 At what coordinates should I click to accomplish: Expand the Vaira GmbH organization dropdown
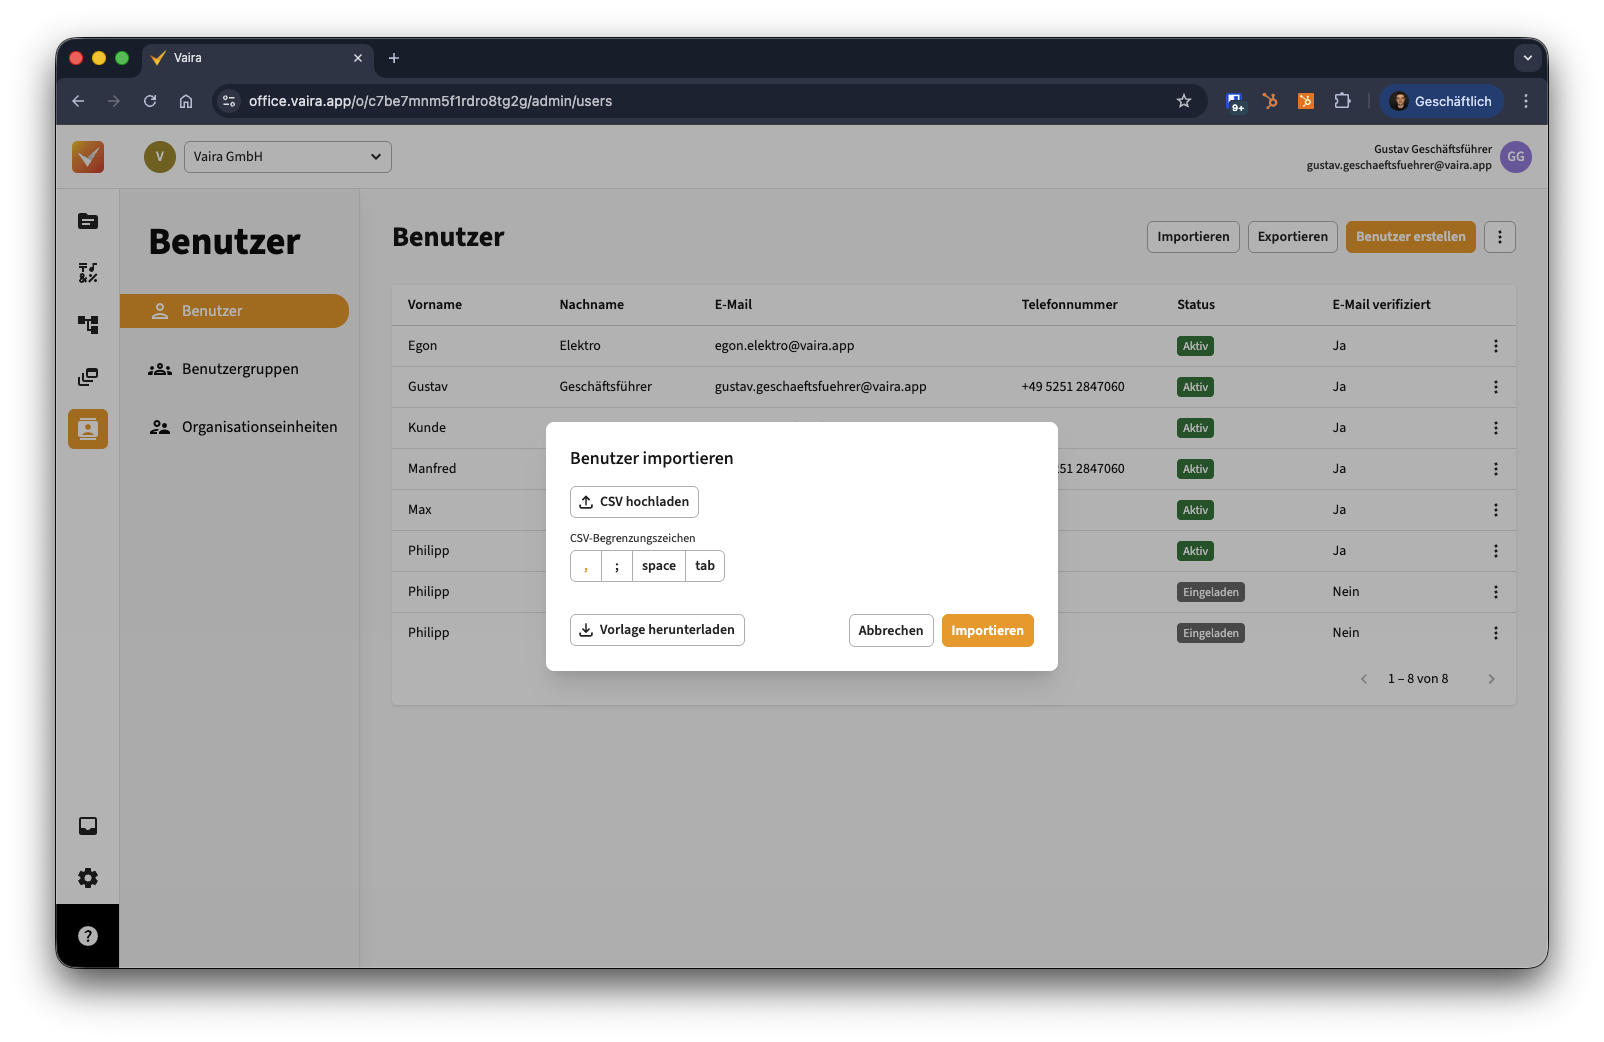point(288,157)
